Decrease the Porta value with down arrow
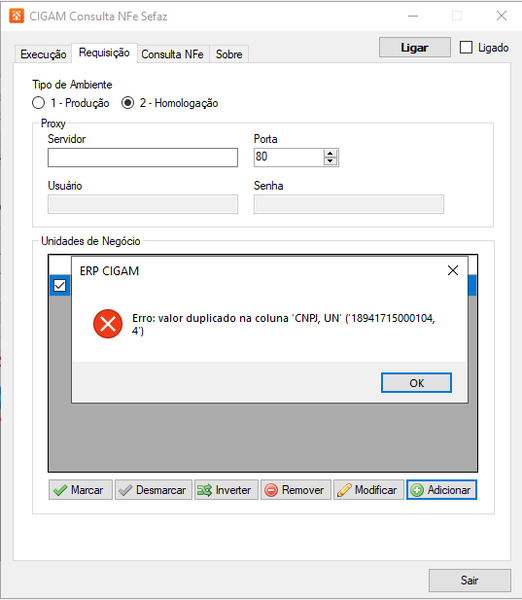This screenshot has height=600, width=522. tap(330, 161)
